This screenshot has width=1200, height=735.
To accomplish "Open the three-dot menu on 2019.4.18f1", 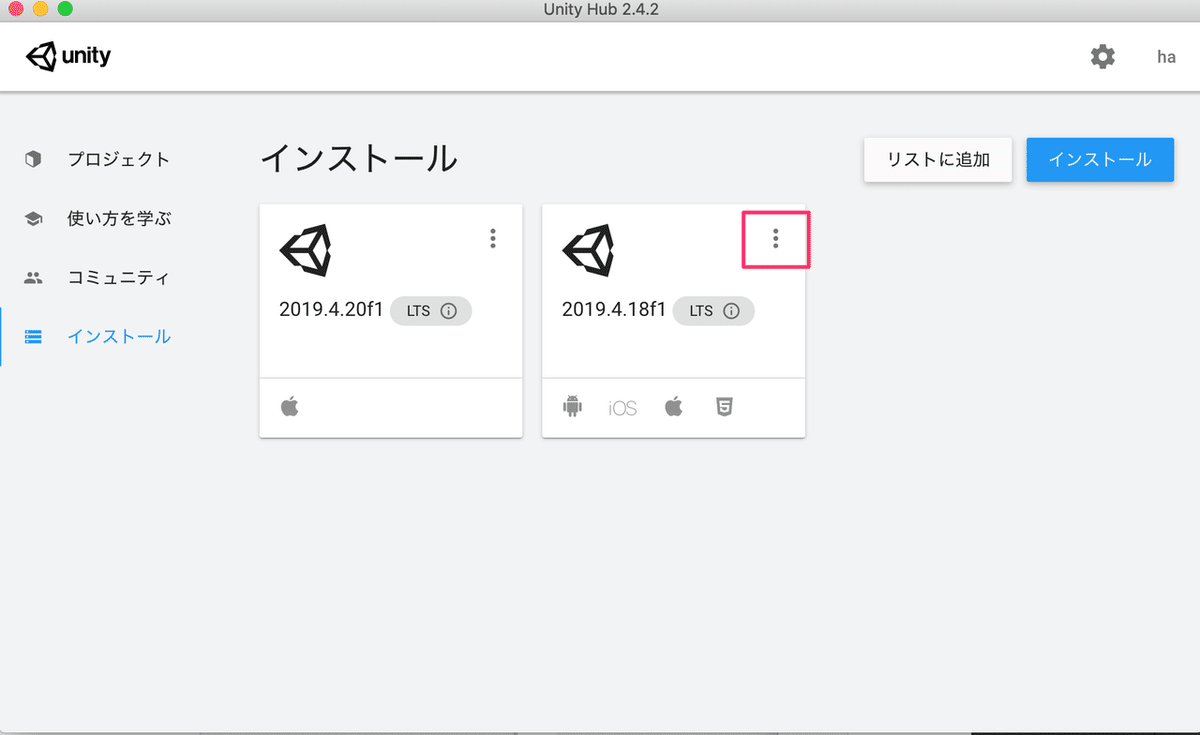I will coord(776,238).
